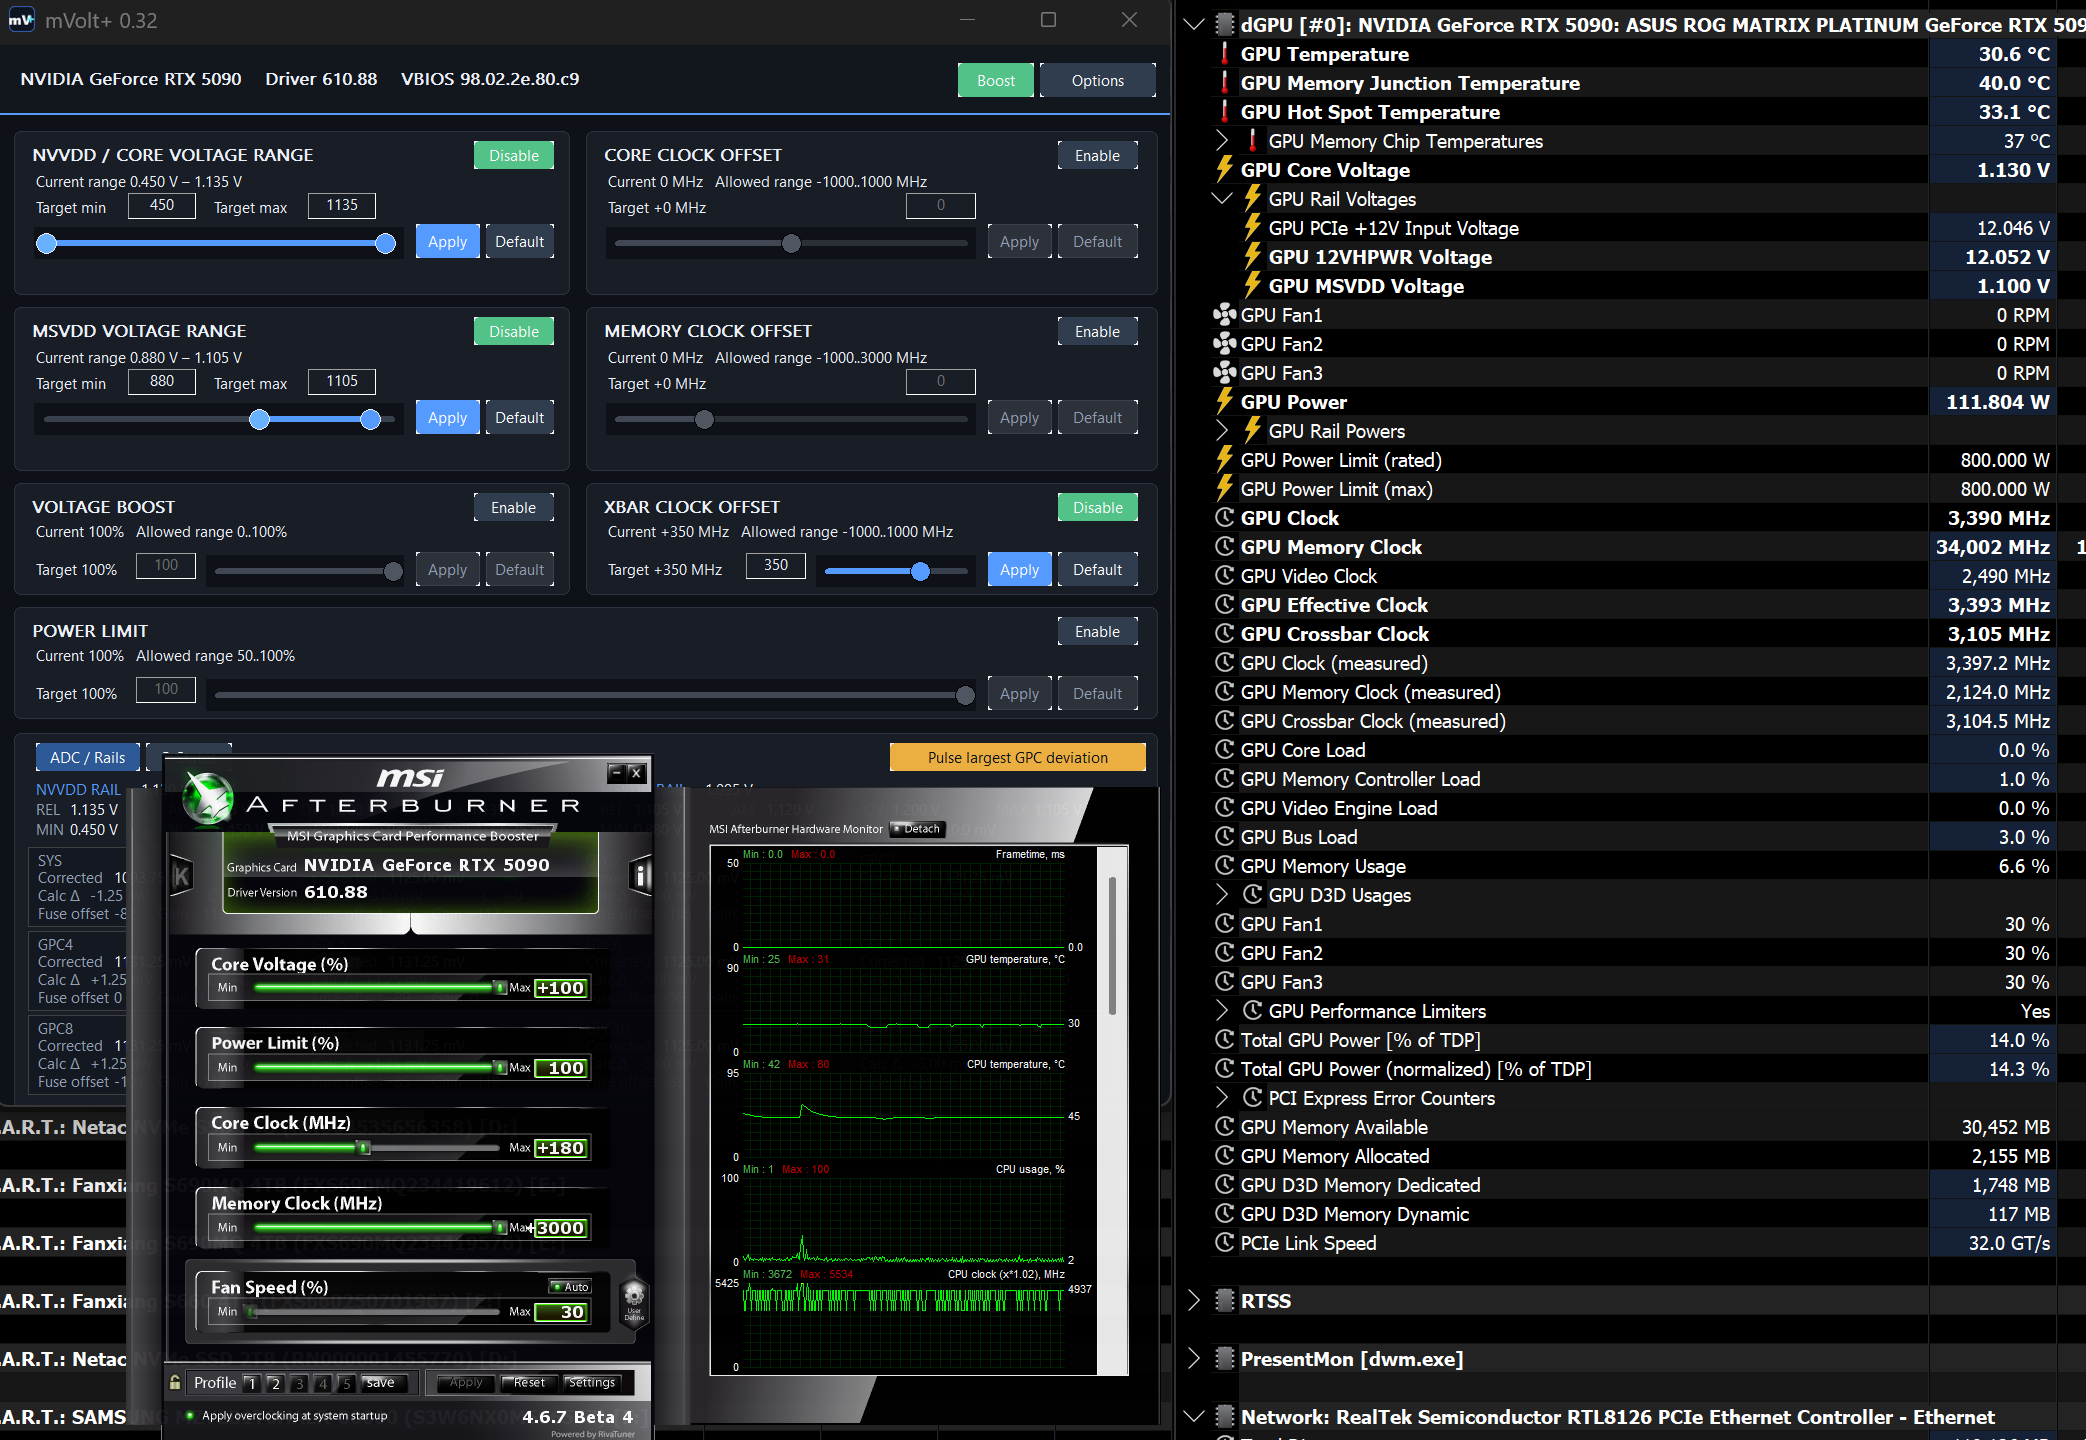Click the lightning icon beside GPU Power Limit (rated)
2086x1440 pixels.
click(x=1225, y=460)
